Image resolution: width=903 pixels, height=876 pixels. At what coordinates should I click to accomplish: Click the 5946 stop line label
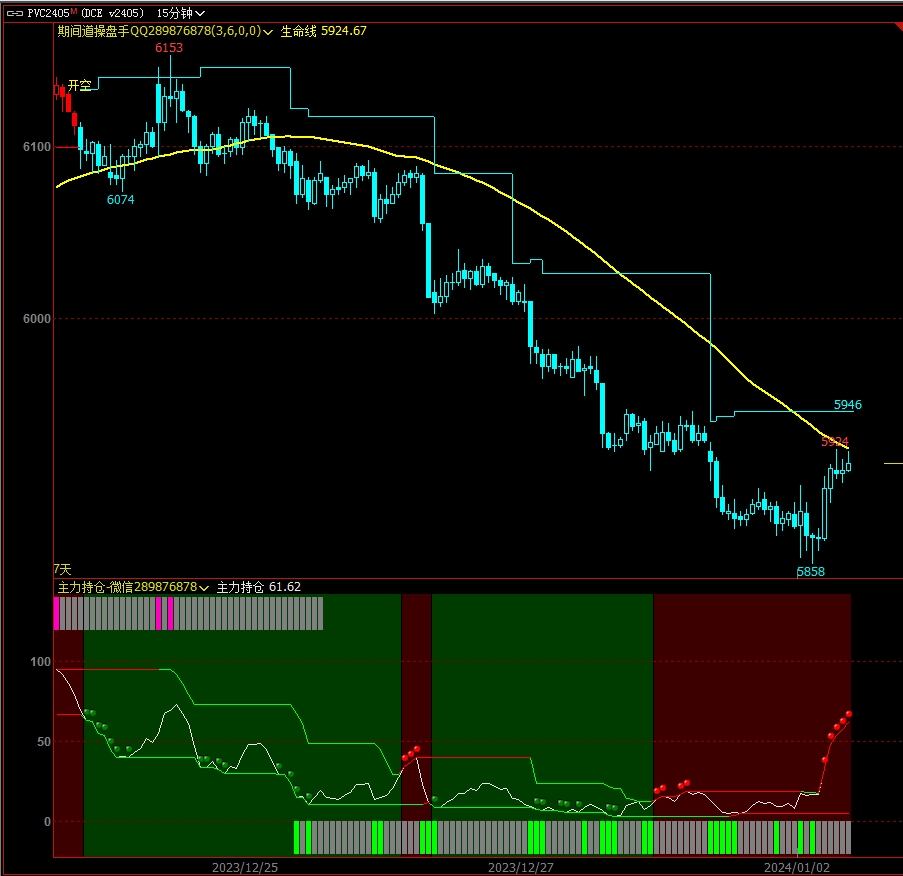tap(847, 405)
